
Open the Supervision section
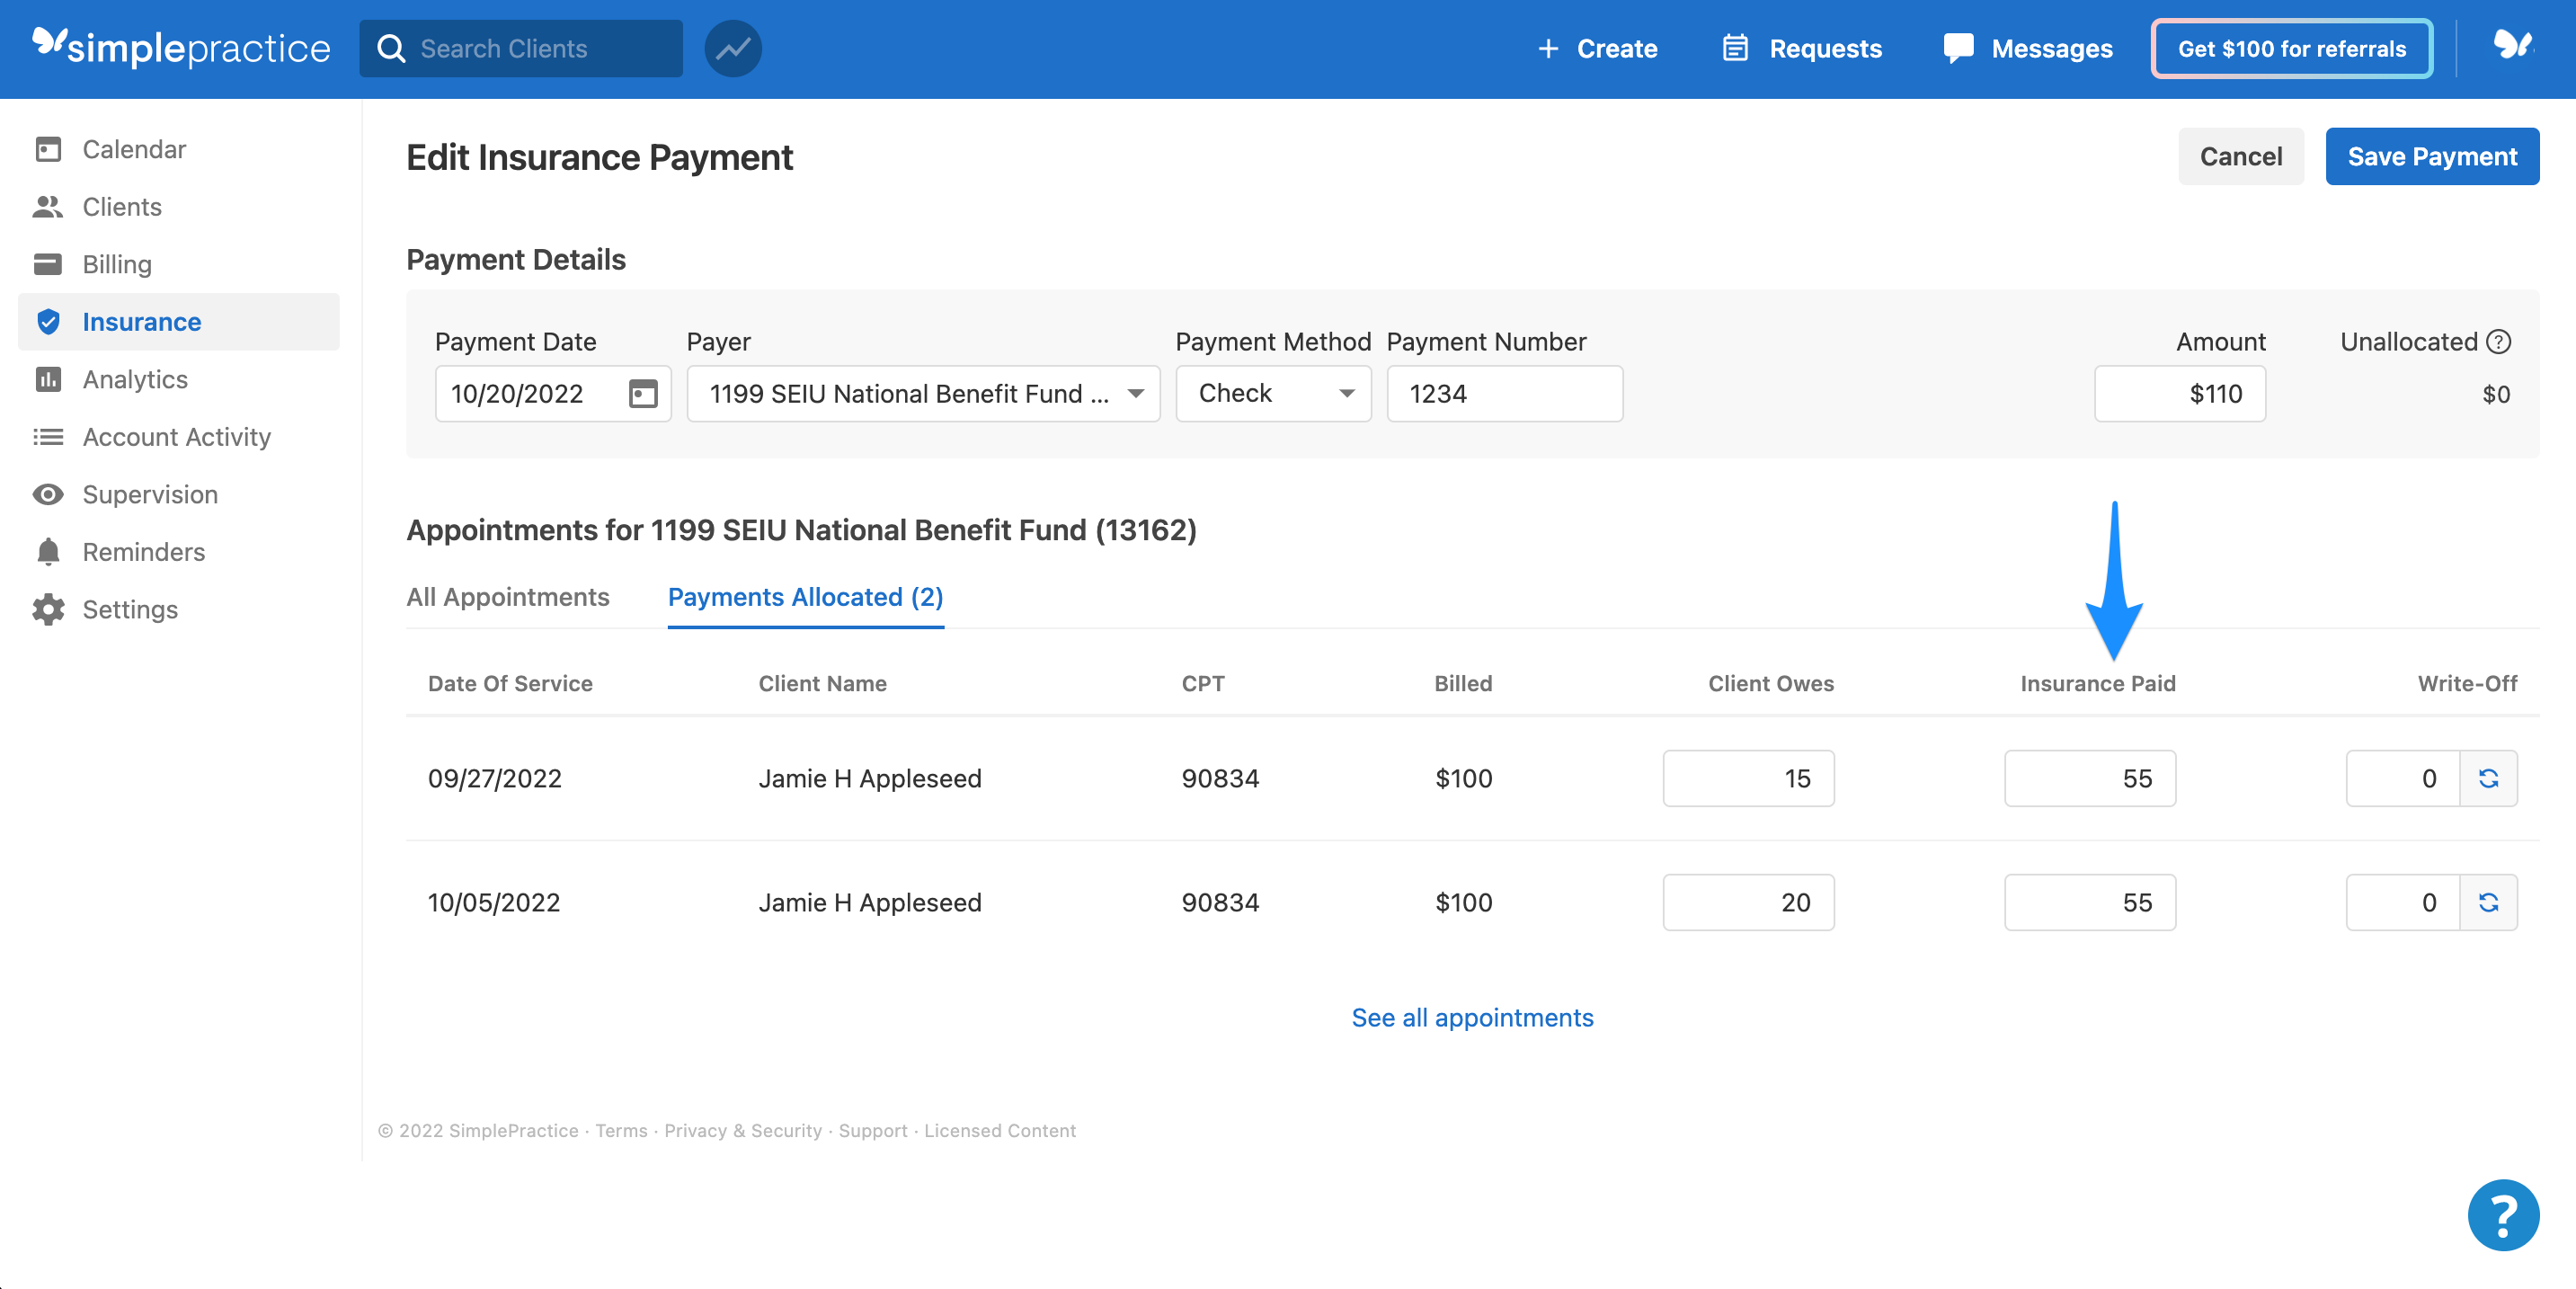[150, 493]
